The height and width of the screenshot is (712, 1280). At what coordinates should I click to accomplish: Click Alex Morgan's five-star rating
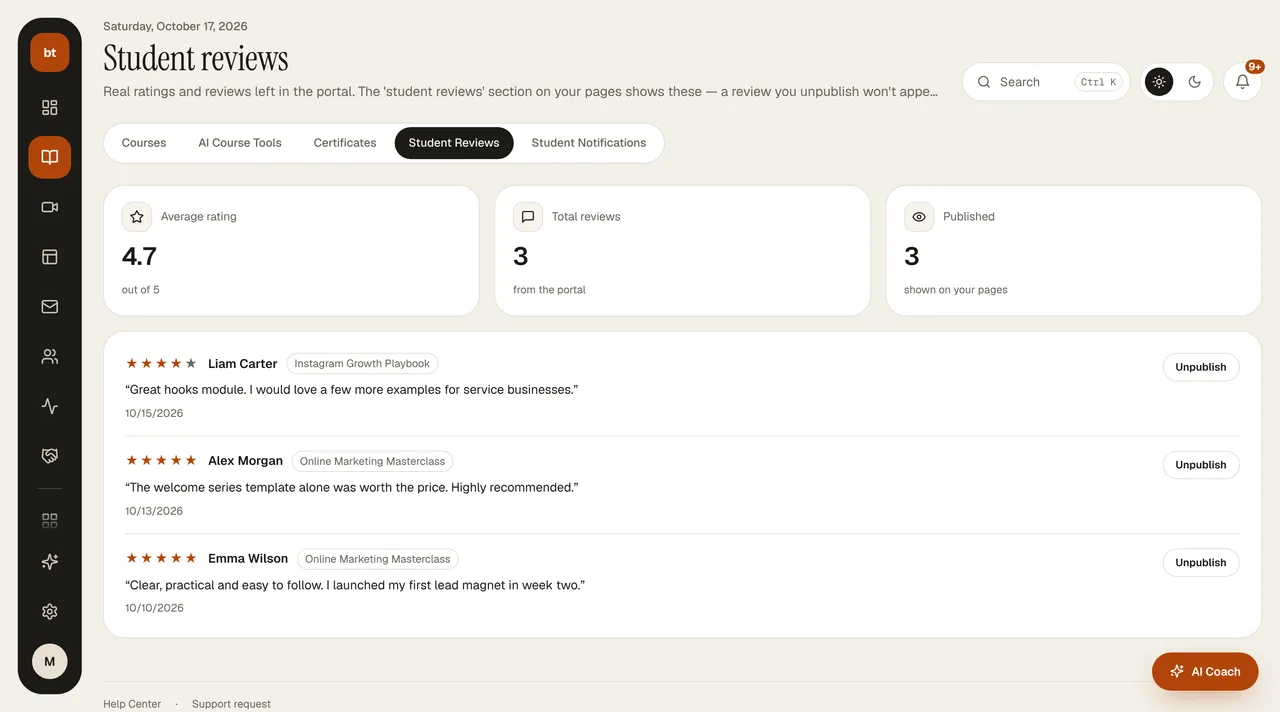click(x=161, y=461)
